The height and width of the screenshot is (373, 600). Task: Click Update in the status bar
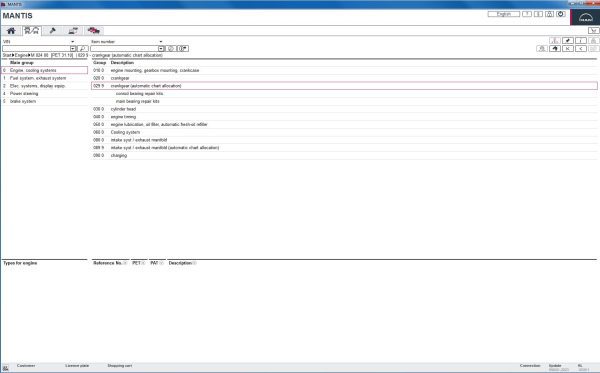tap(555, 366)
